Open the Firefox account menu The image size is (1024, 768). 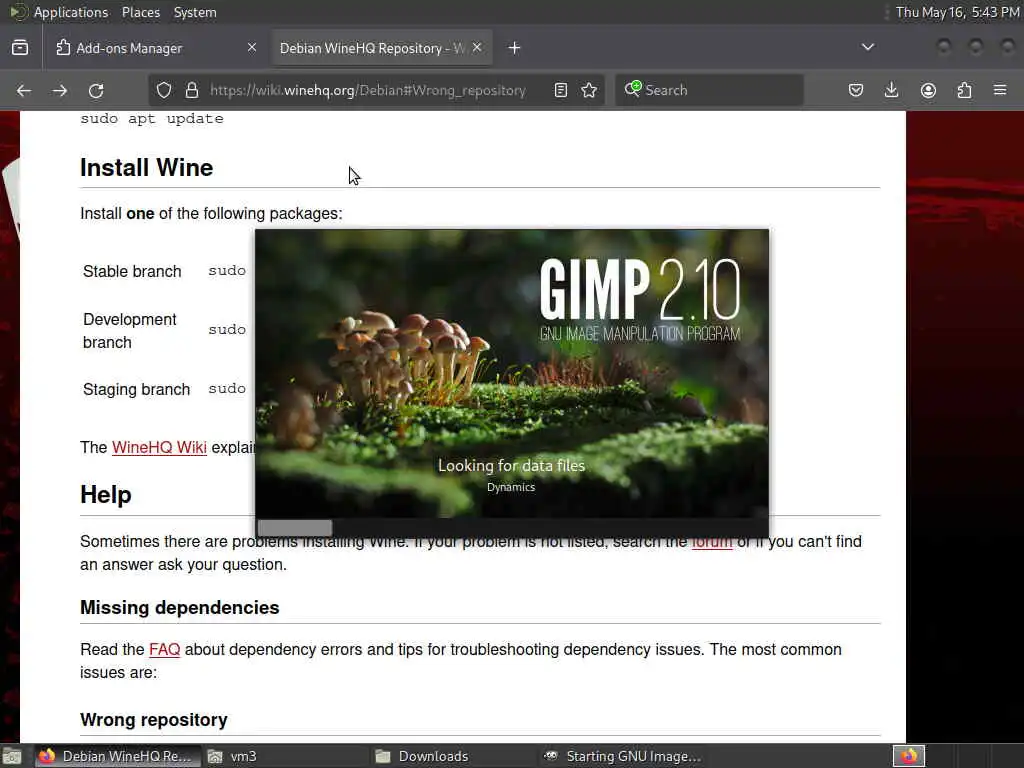(x=928, y=90)
